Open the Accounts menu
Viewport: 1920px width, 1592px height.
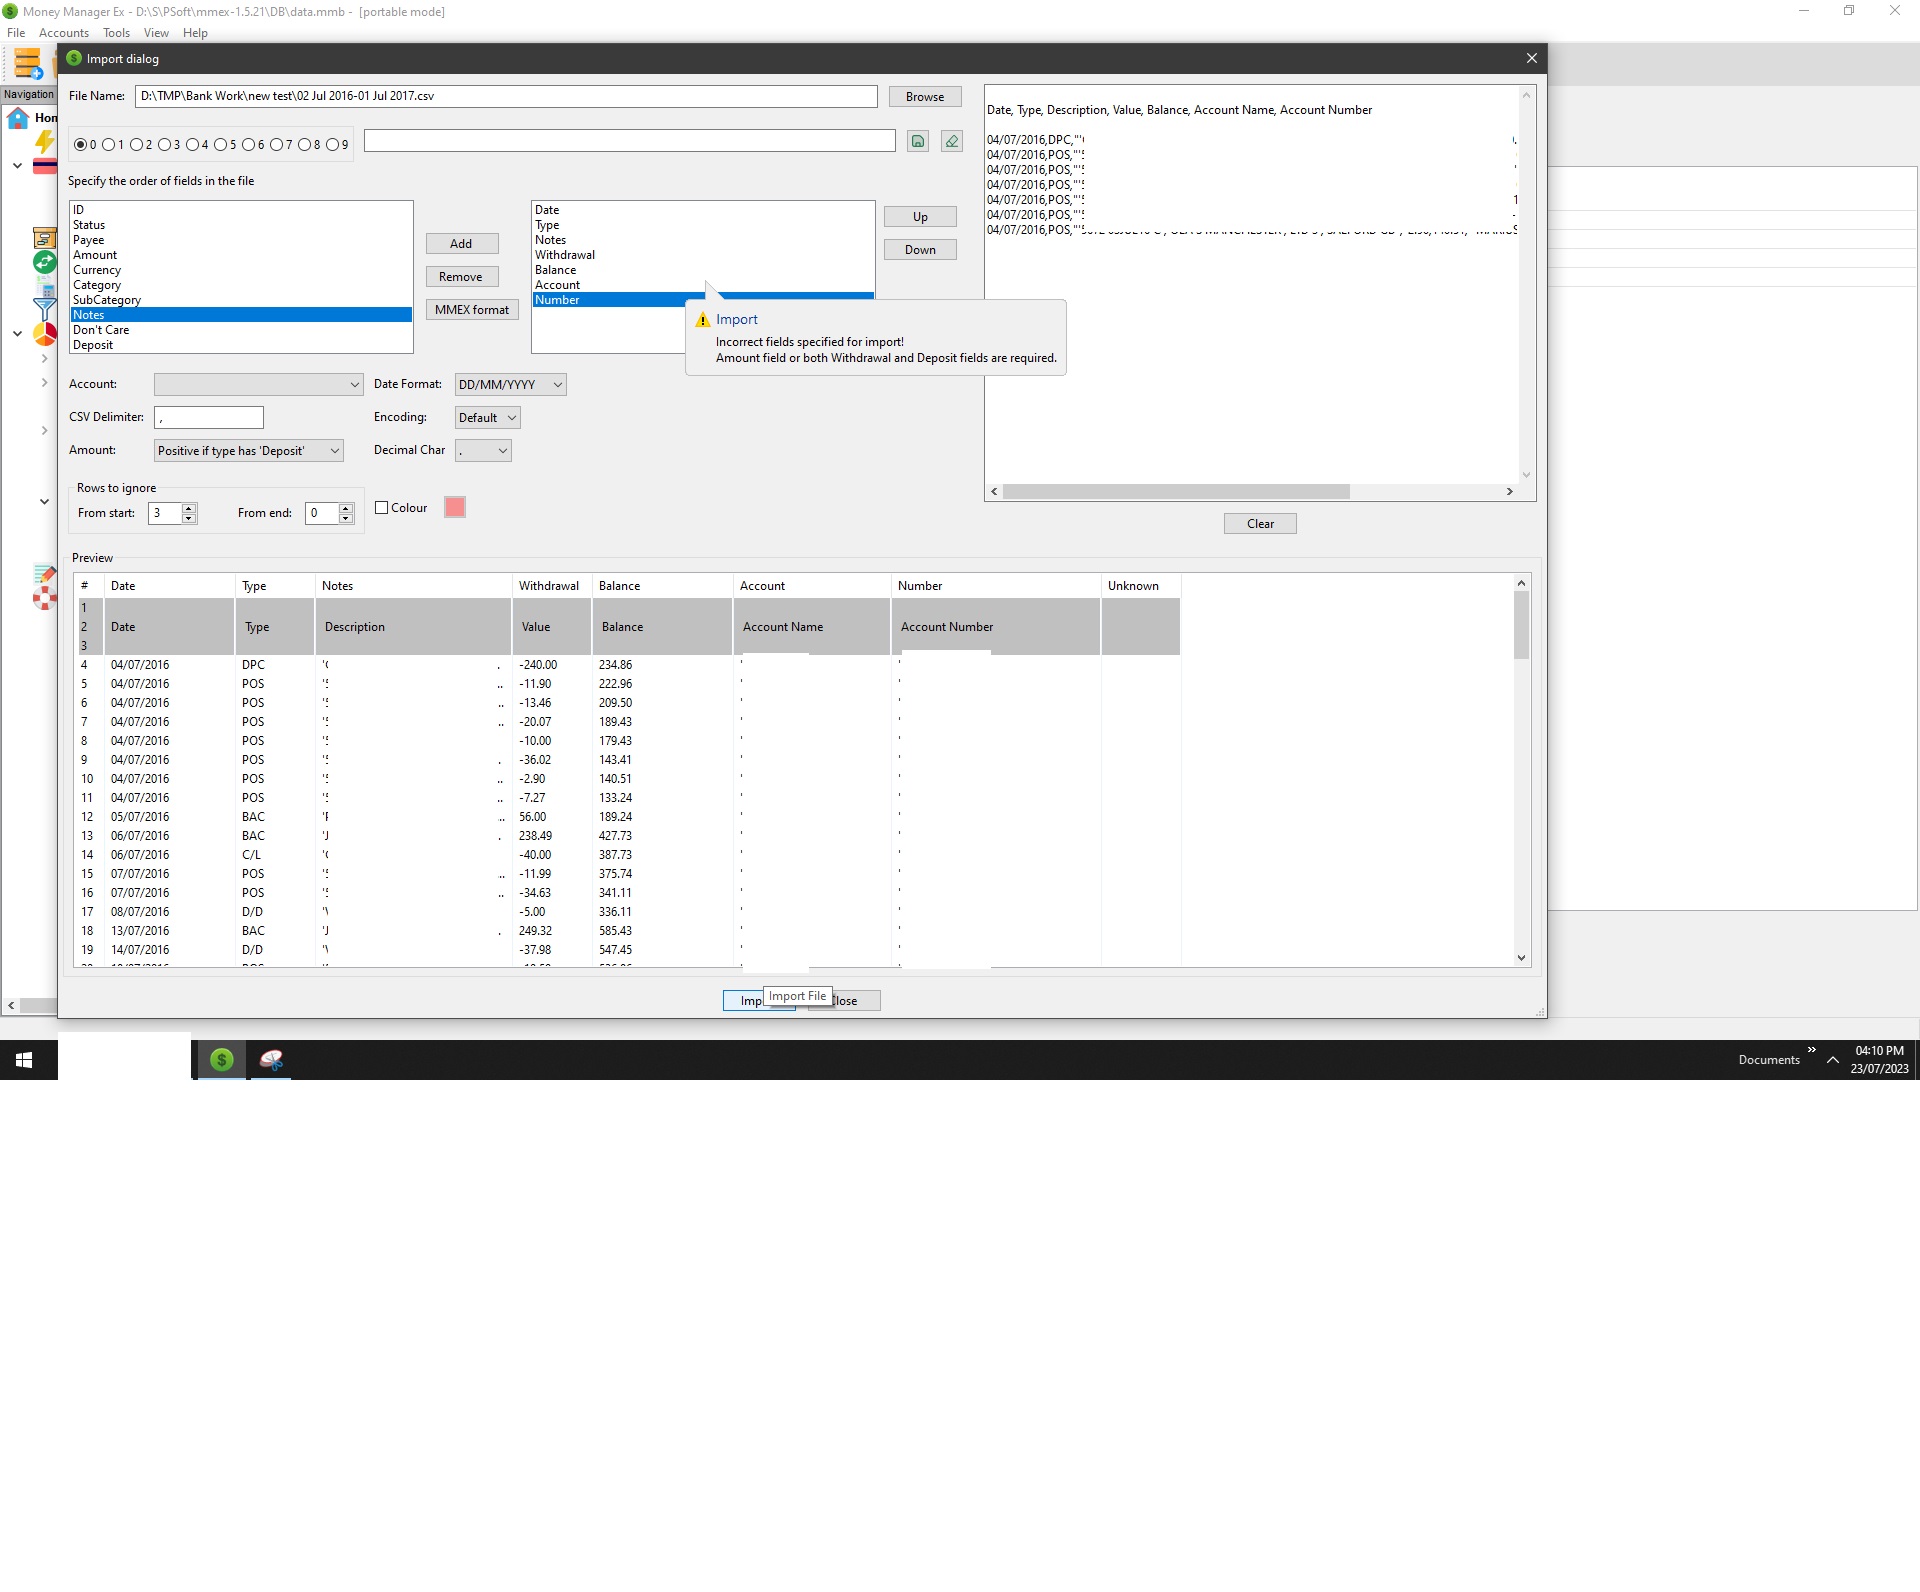click(63, 33)
